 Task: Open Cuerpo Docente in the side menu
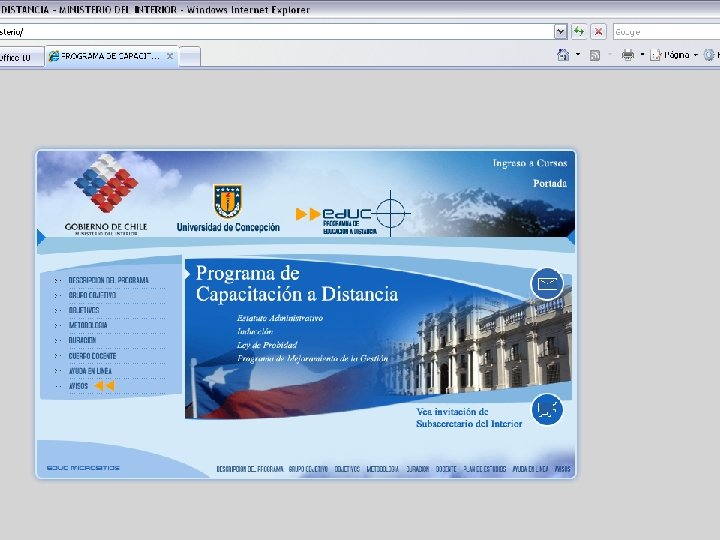[x=92, y=356]
